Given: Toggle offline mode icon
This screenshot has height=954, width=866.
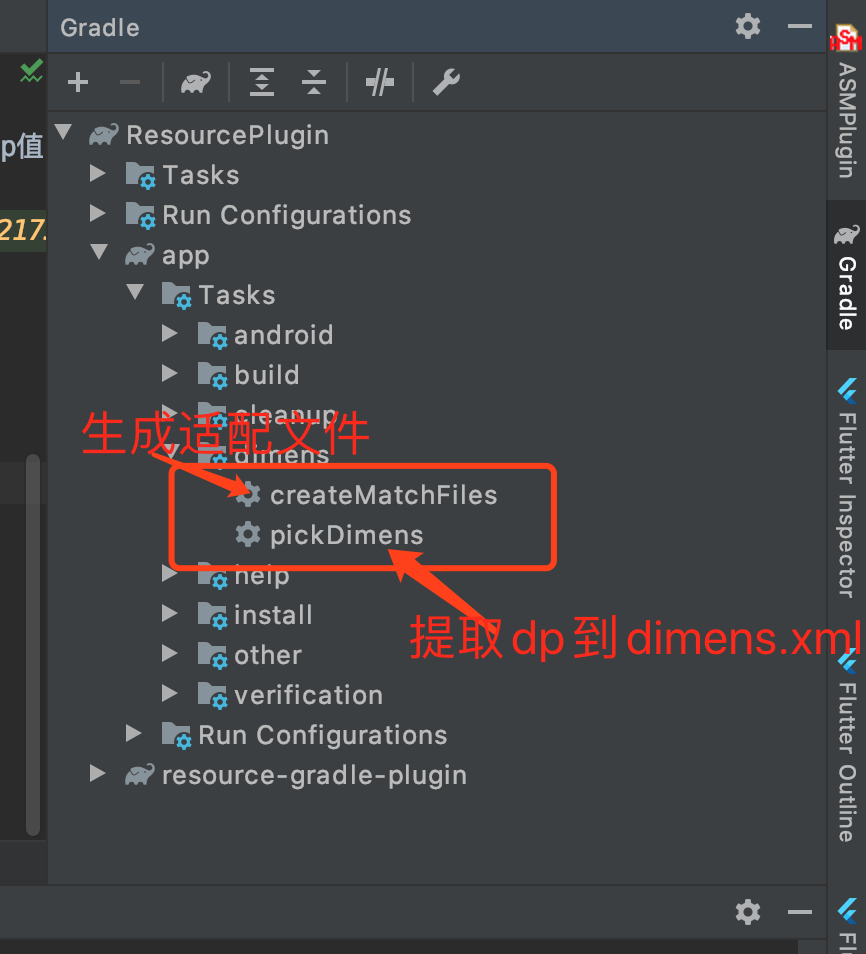Looking at the screenshot, I should [380, 82].
